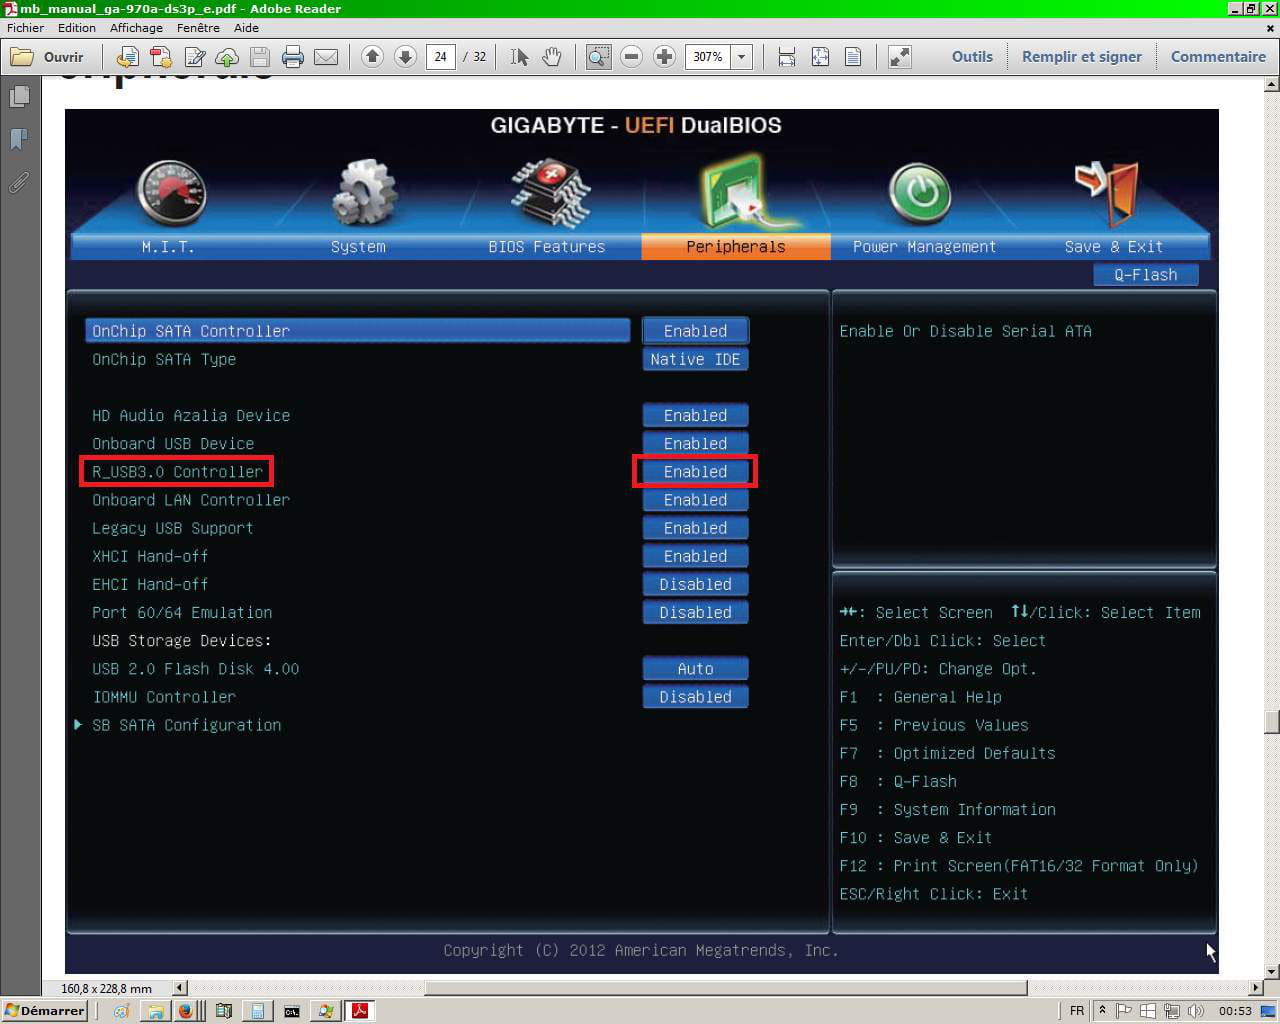Image resolution: width=1280 pixels, height=1024 pixels.
Task: Click the page number field showing 24
Action: tap(441, 57)
